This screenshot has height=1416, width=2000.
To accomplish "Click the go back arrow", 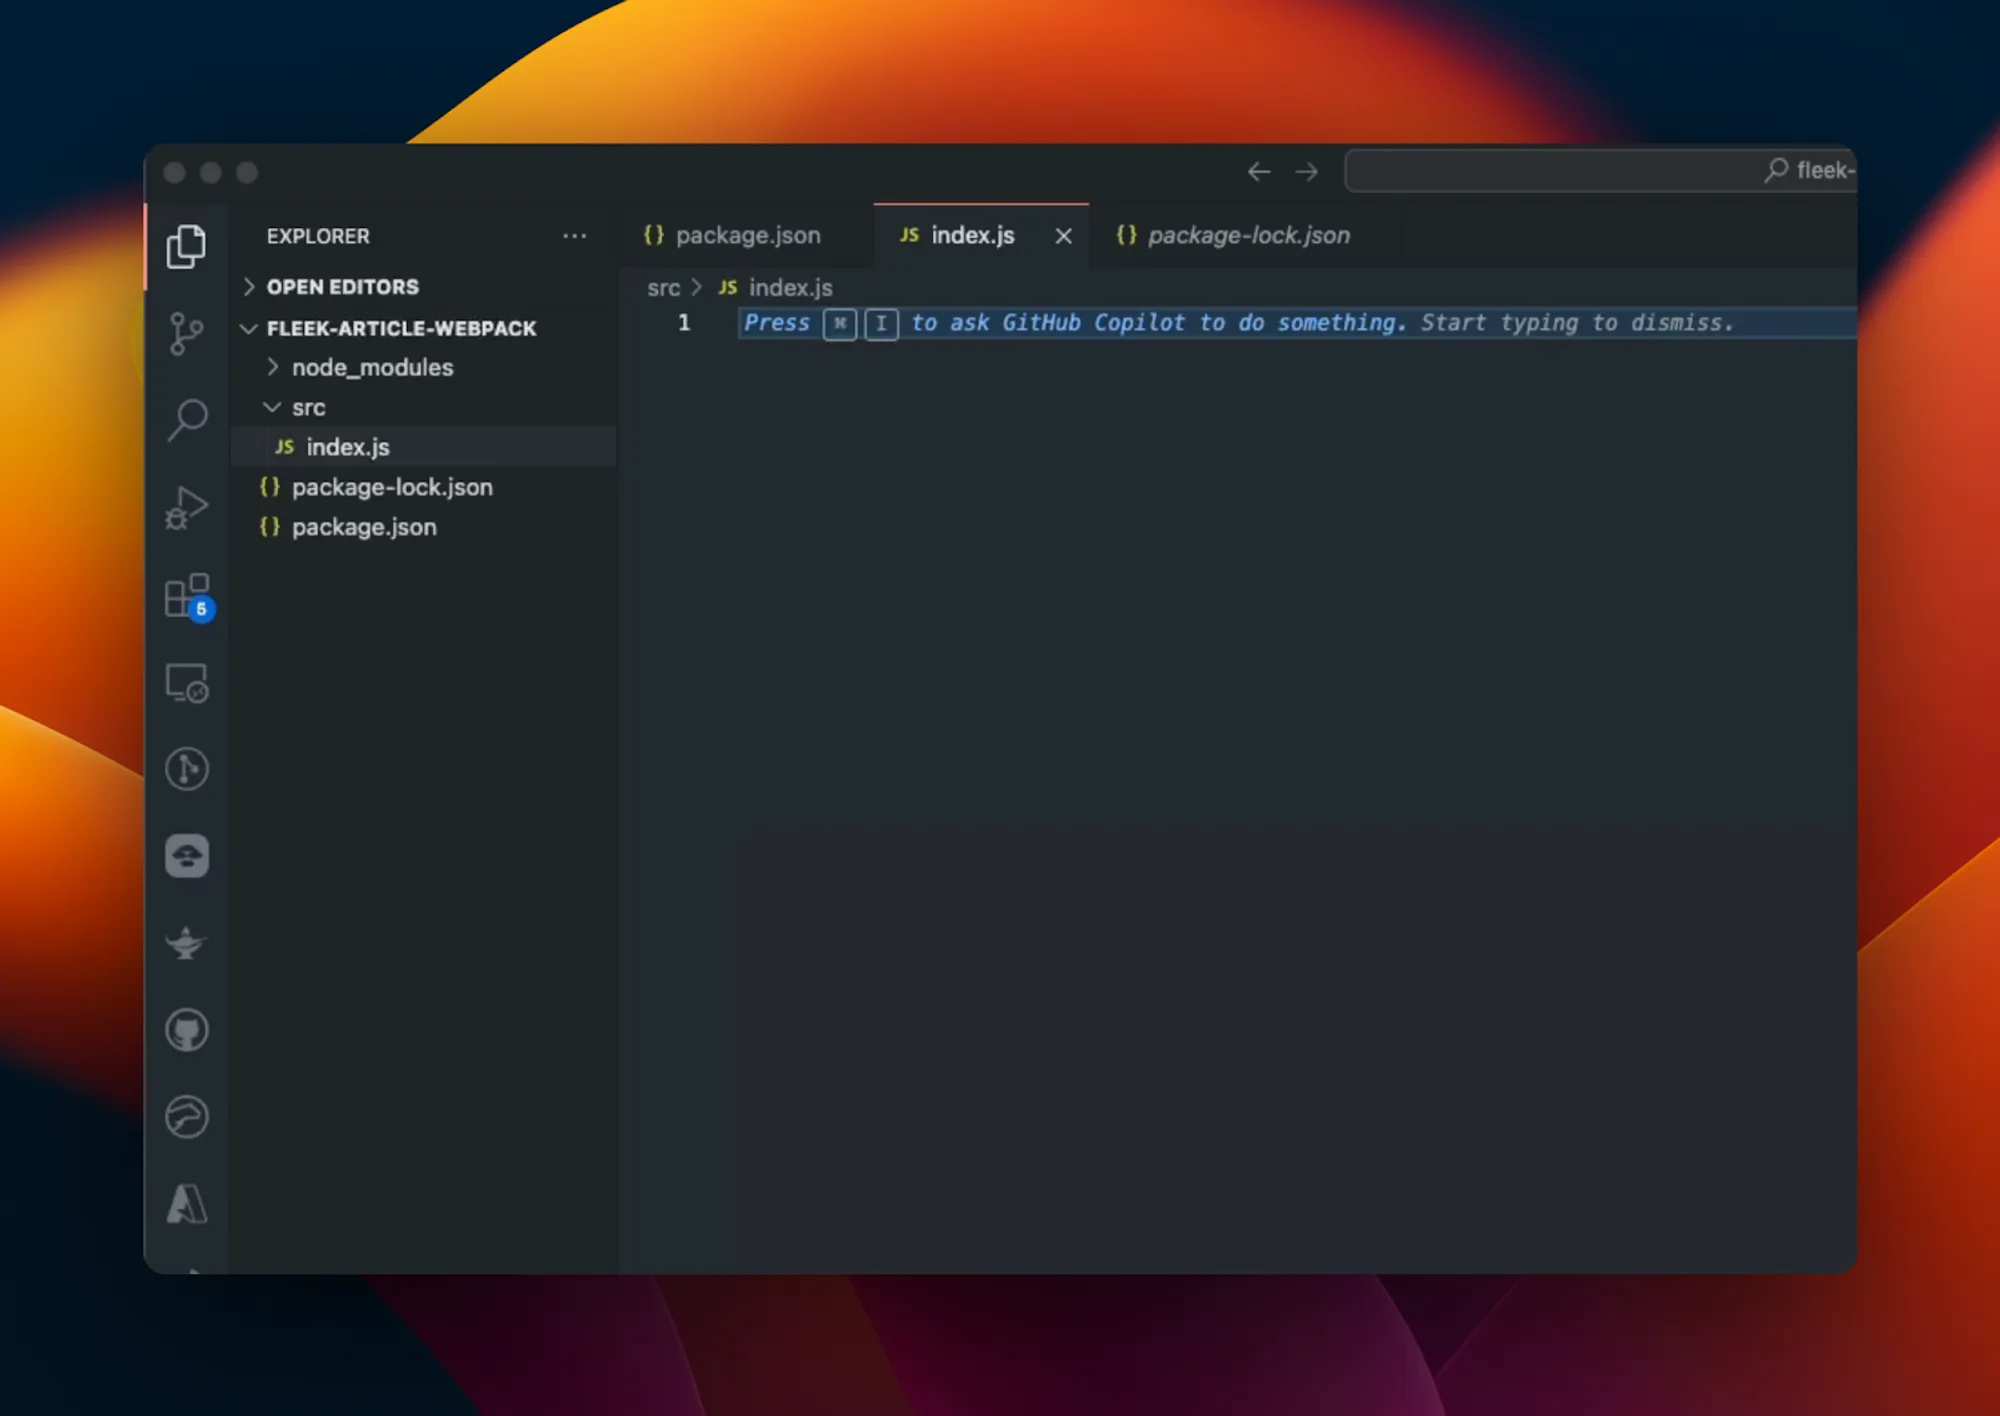I will coord(1258,172).
